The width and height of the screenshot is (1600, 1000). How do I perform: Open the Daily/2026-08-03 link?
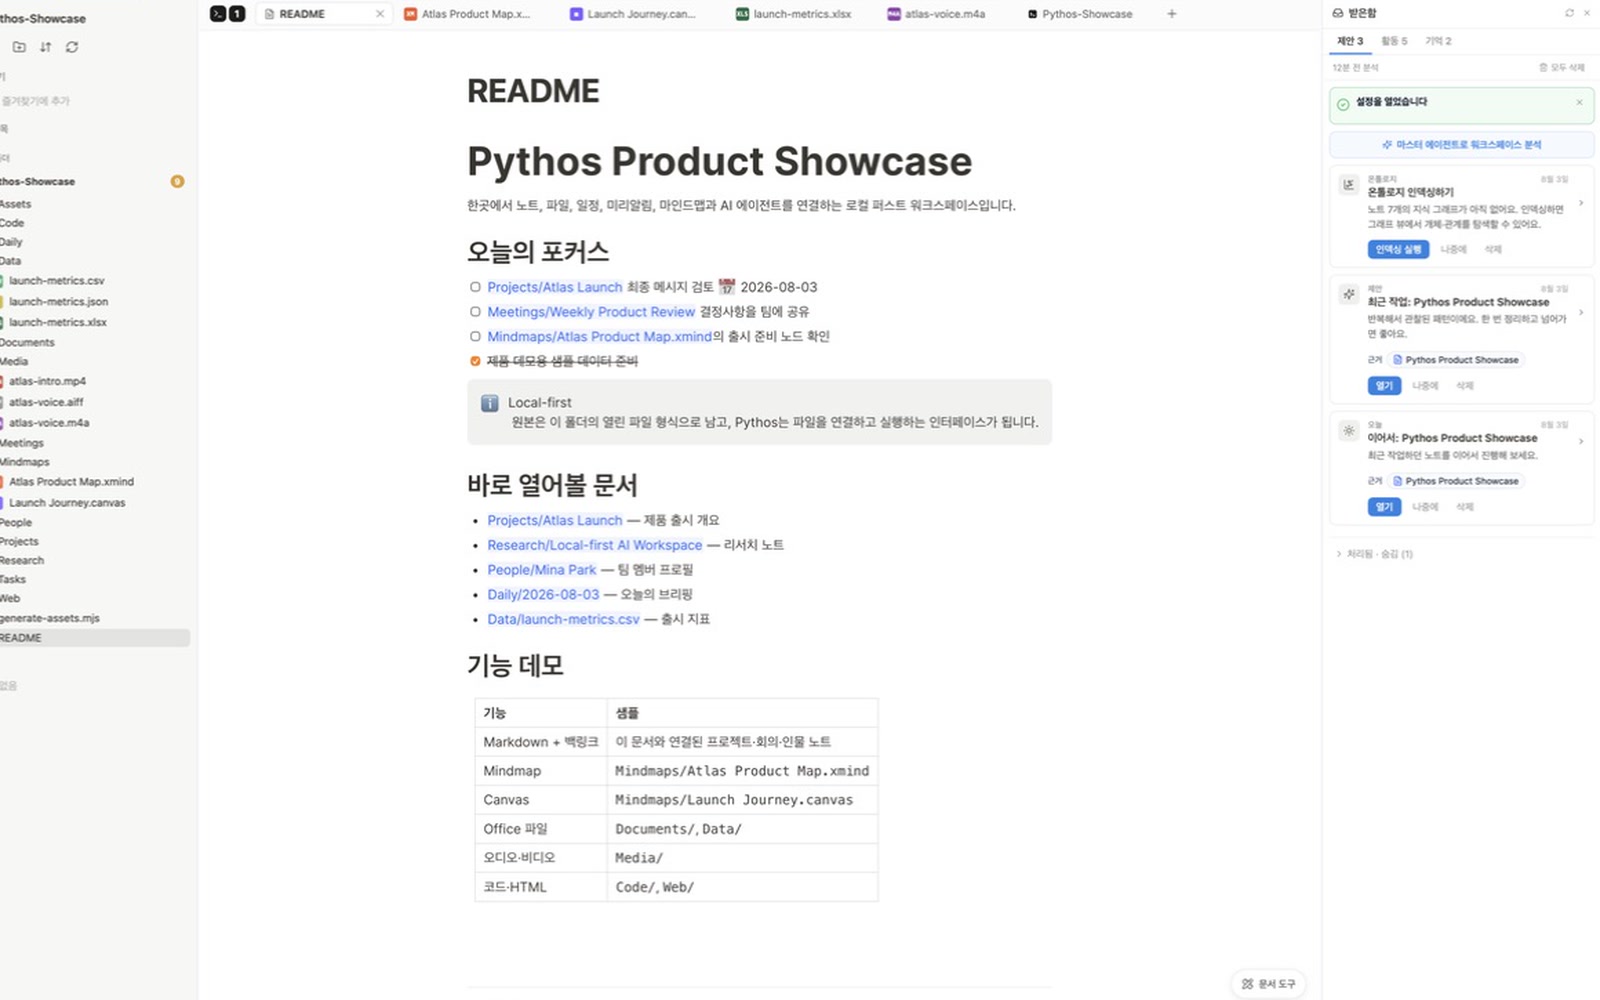click(543, 594)
